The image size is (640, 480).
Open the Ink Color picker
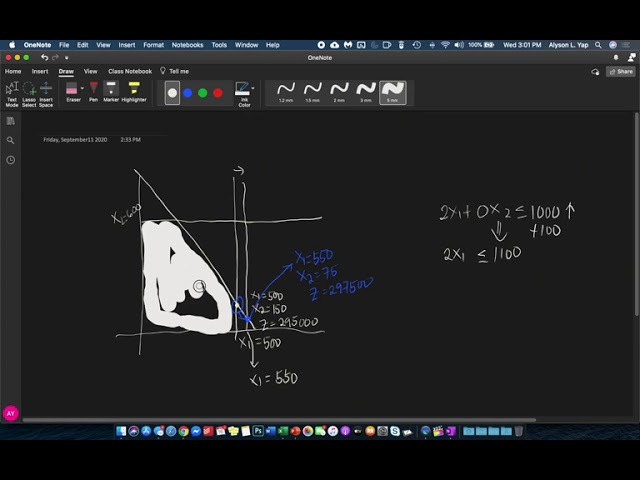click(242, 94)
